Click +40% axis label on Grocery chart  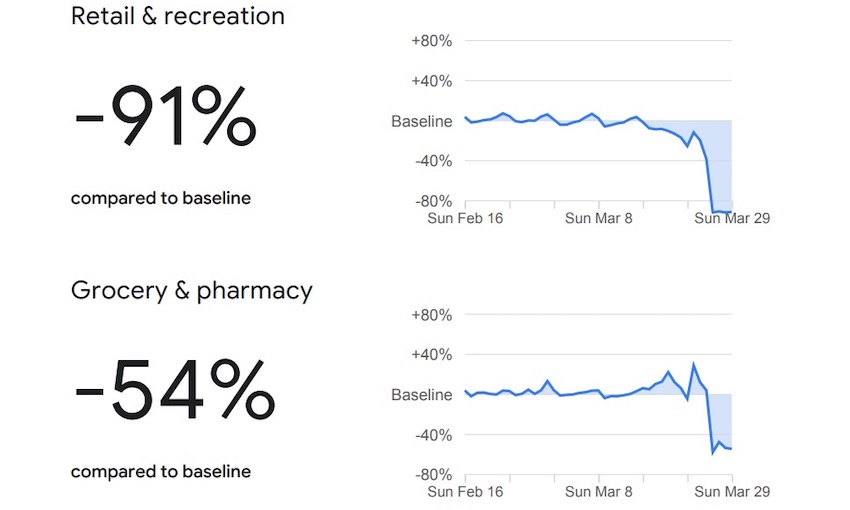pos(432,355)
